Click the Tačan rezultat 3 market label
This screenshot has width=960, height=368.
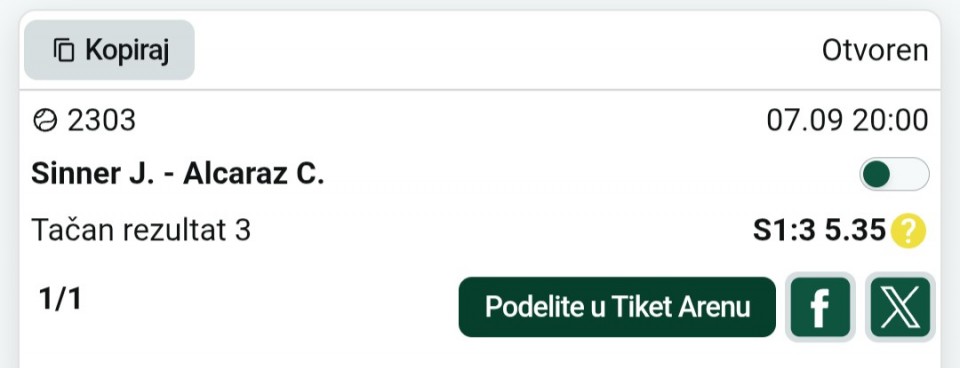pos(141,231)
